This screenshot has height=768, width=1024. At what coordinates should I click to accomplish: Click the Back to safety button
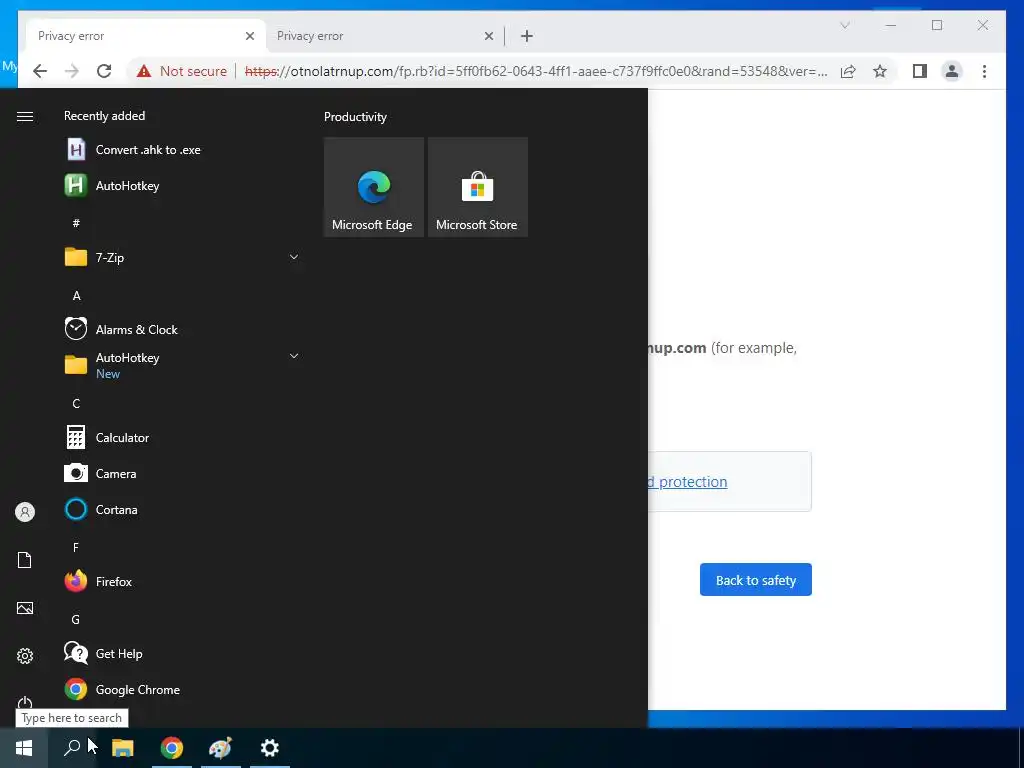click(x=756, y=579)
